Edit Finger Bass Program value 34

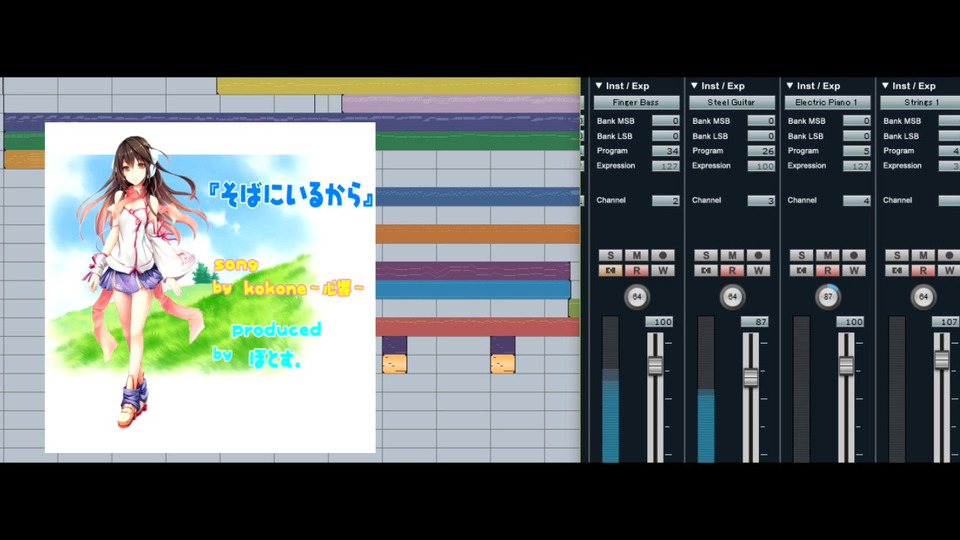pyautogui.click(x=666, y=151)
